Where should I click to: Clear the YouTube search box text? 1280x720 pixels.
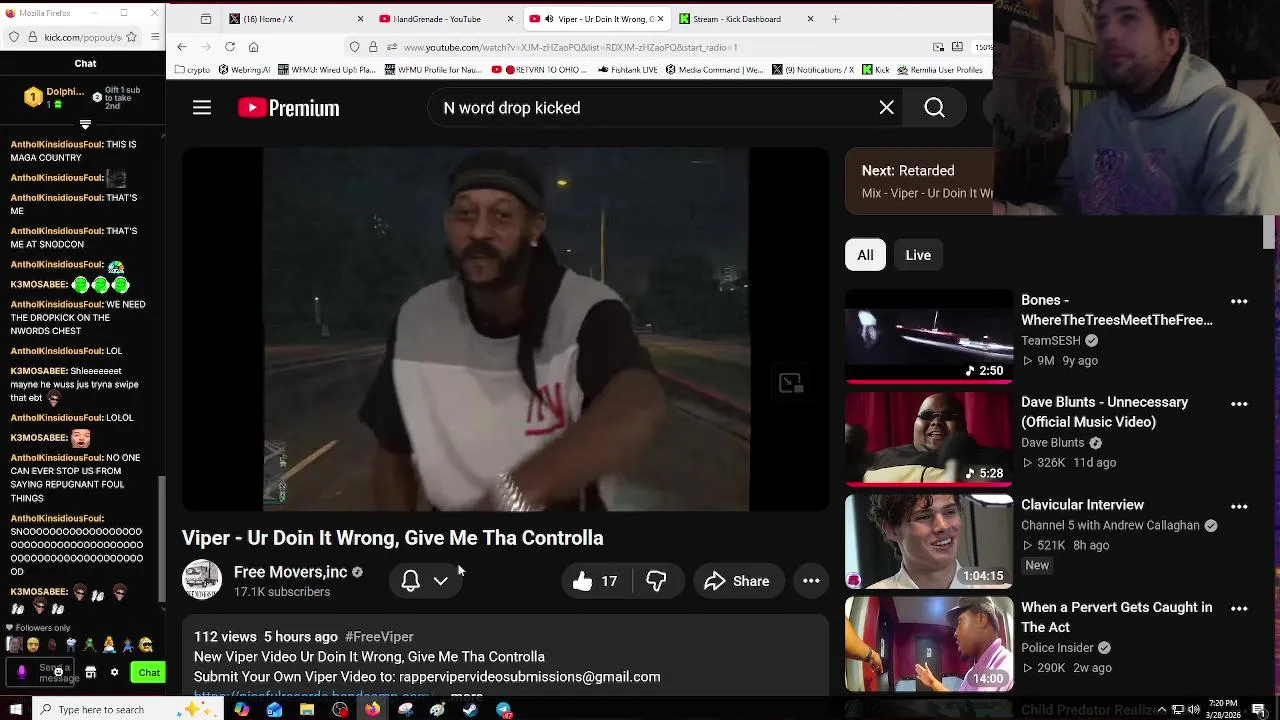tap(886, 108)
